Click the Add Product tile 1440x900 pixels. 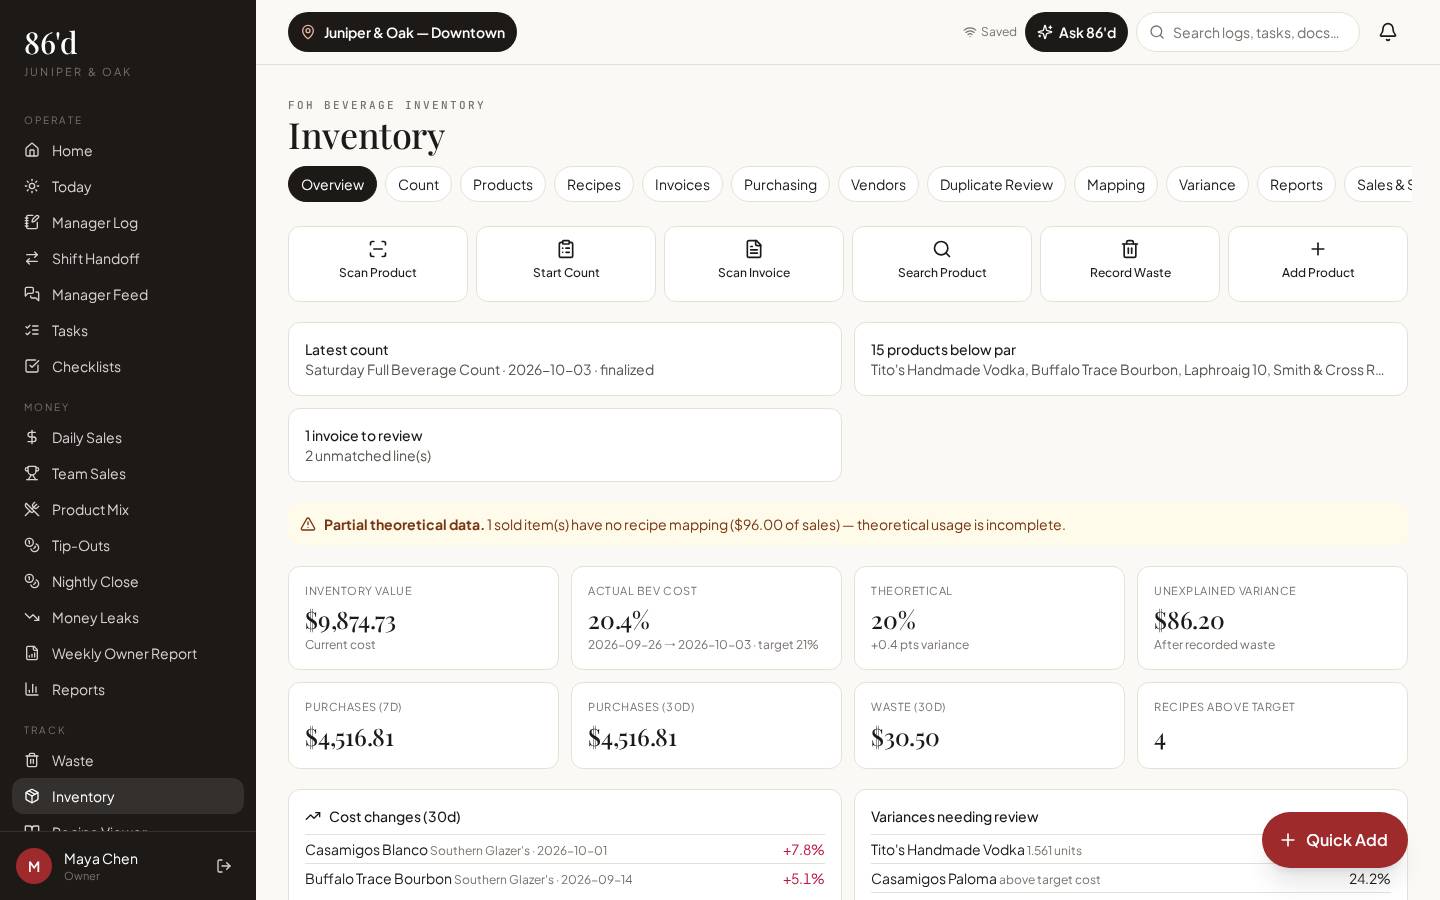pyautogui.click(x=1318, y=264)
